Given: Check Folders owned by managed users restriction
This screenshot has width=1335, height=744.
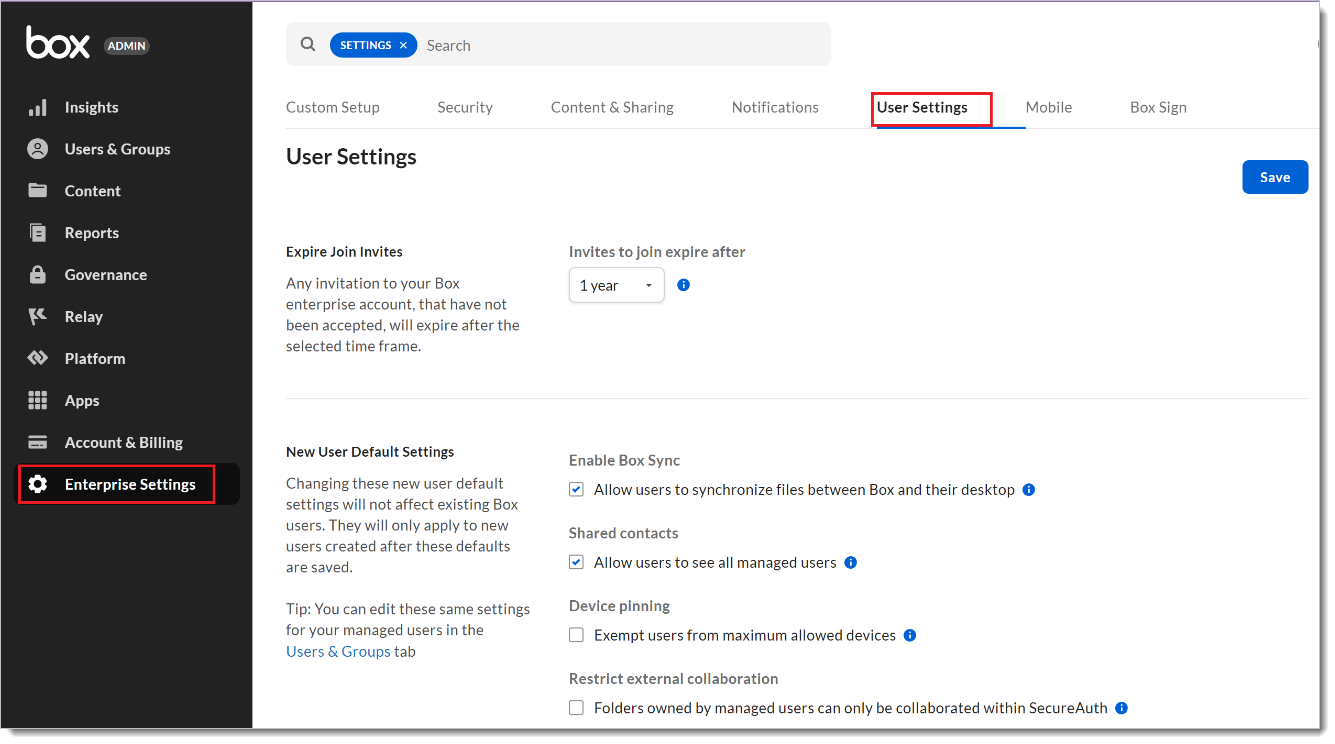Looking at the screenshot, I should [576, 708].
